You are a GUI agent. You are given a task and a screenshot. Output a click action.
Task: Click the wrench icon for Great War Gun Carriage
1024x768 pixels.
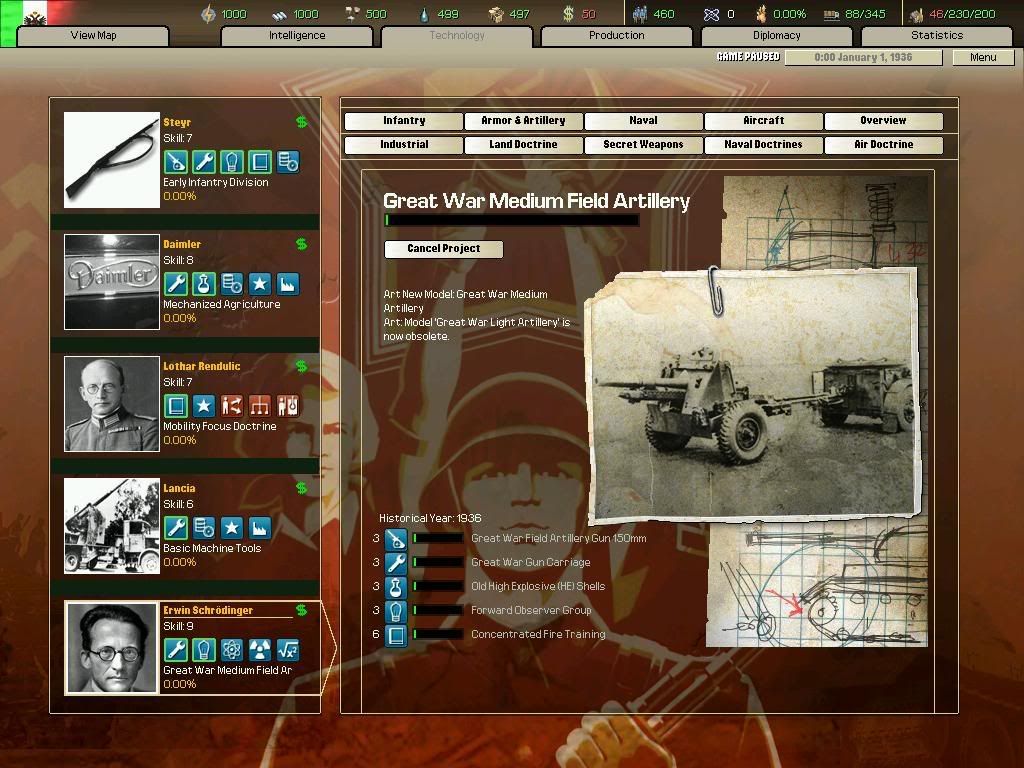396,563
